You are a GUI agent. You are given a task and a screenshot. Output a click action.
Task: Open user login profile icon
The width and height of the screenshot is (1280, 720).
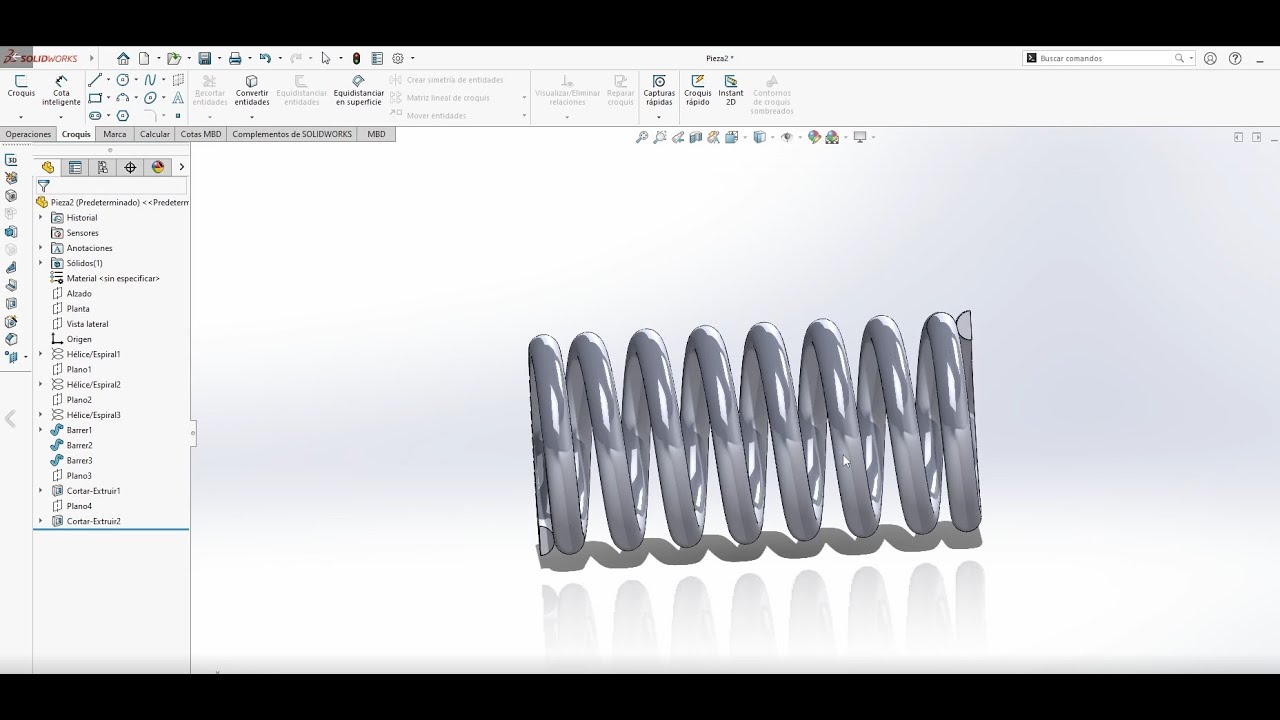coord(1210,58)
